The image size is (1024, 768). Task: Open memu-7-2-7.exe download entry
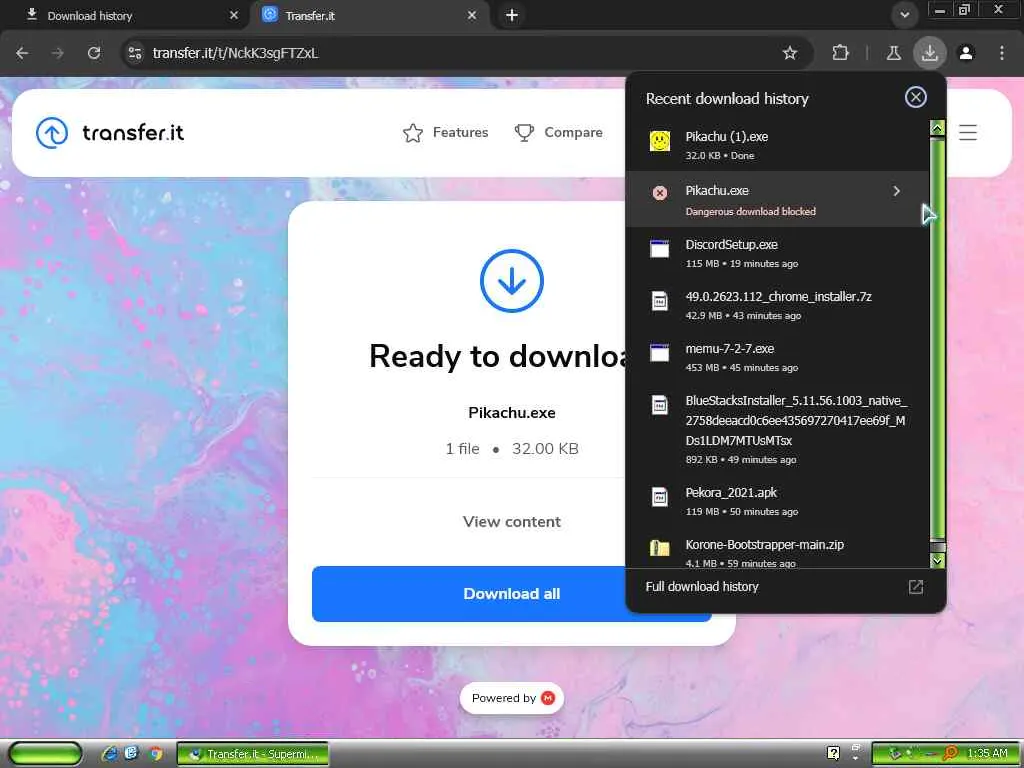(x=777, y=357)
